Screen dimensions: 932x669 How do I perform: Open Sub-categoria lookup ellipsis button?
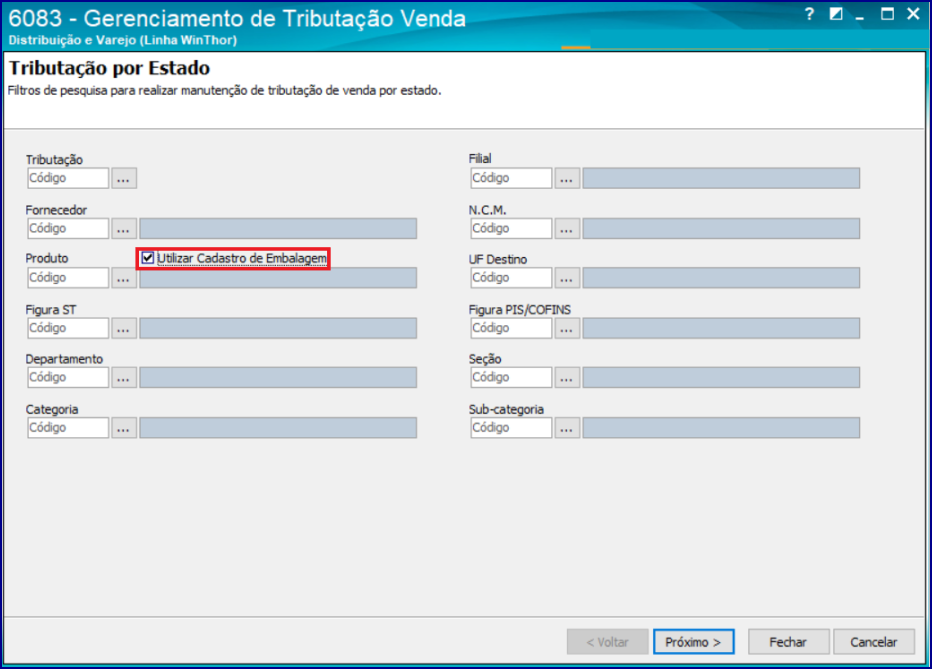coord(567,428)
